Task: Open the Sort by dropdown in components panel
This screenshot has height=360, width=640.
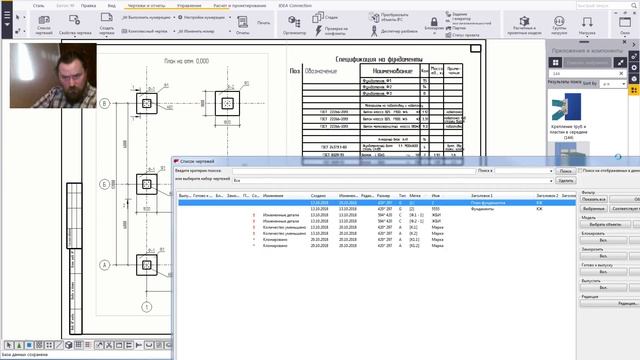Action: pyautogui.click(x=612, y=84)
